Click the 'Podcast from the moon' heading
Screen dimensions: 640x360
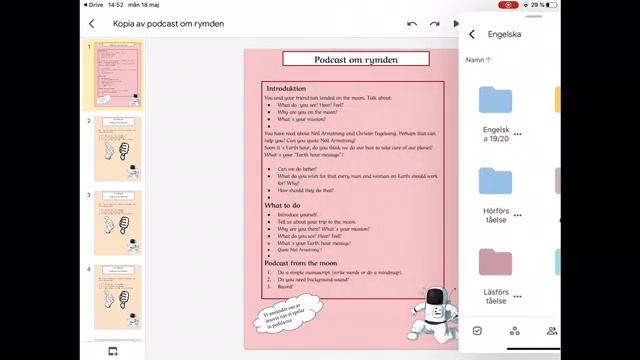coord(301,263)
